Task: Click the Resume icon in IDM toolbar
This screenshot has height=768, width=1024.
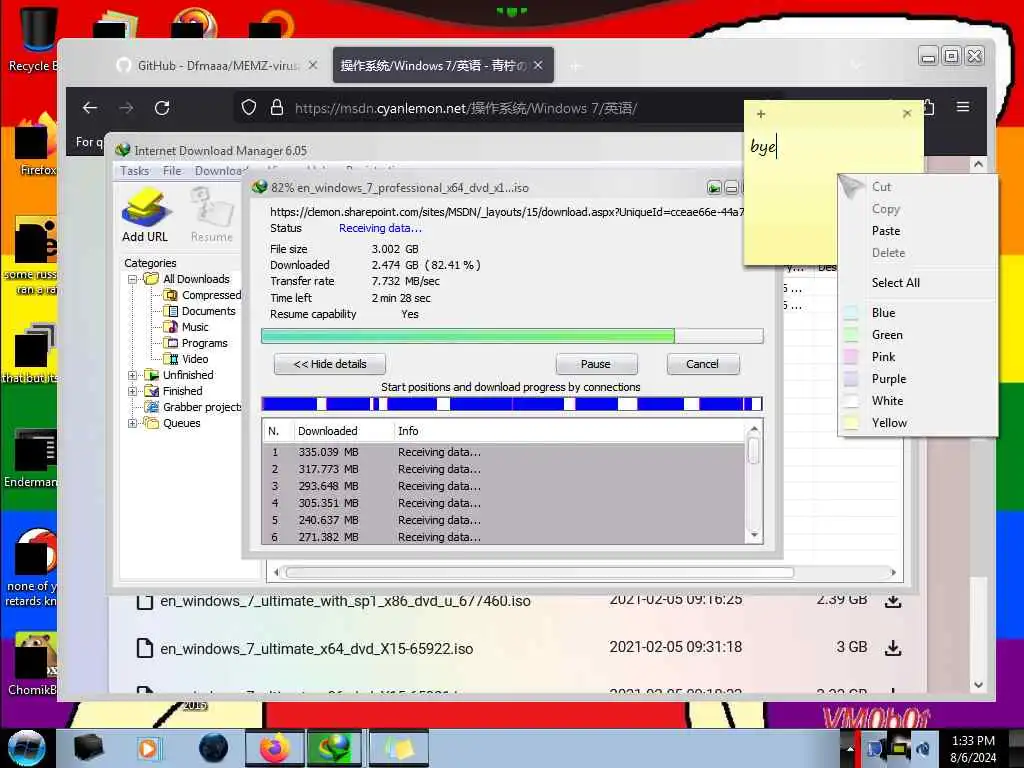Action: (212, 214)
